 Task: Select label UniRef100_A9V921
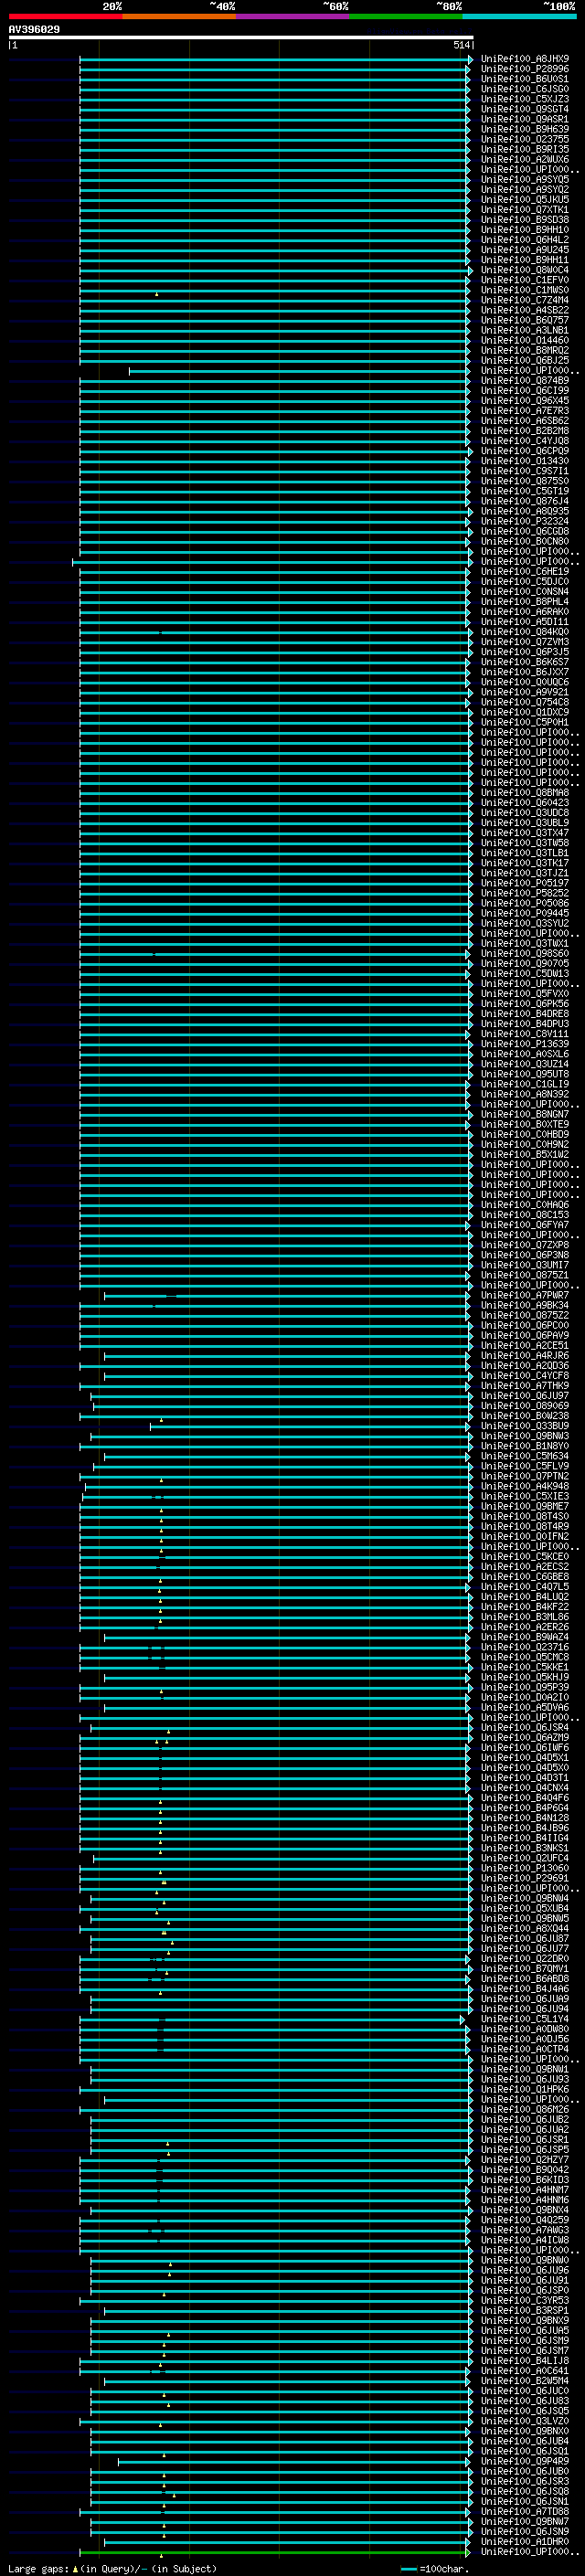525,692
